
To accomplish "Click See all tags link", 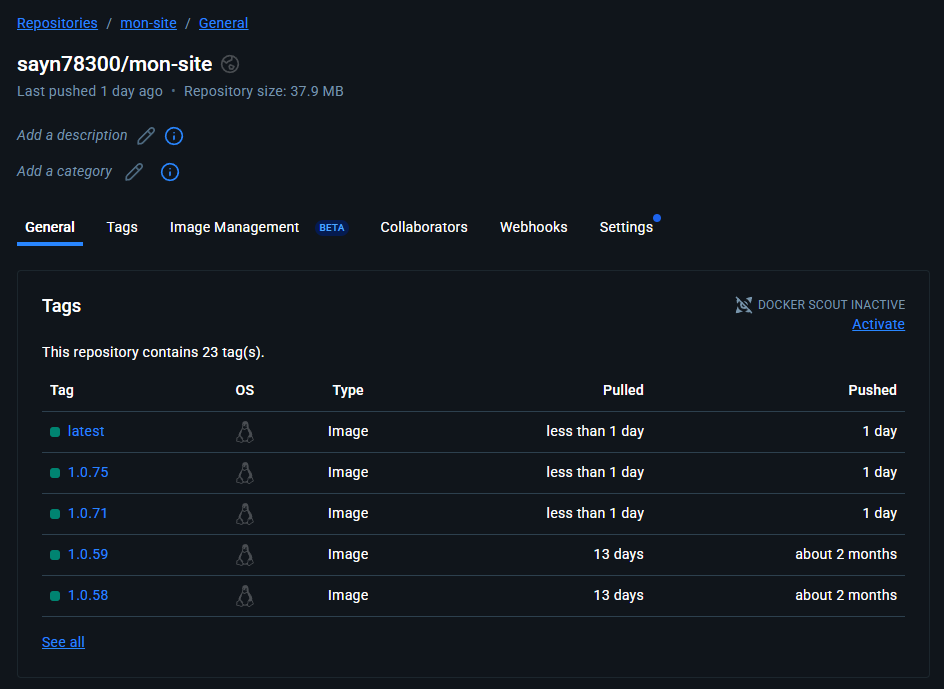I will [63, 642].
